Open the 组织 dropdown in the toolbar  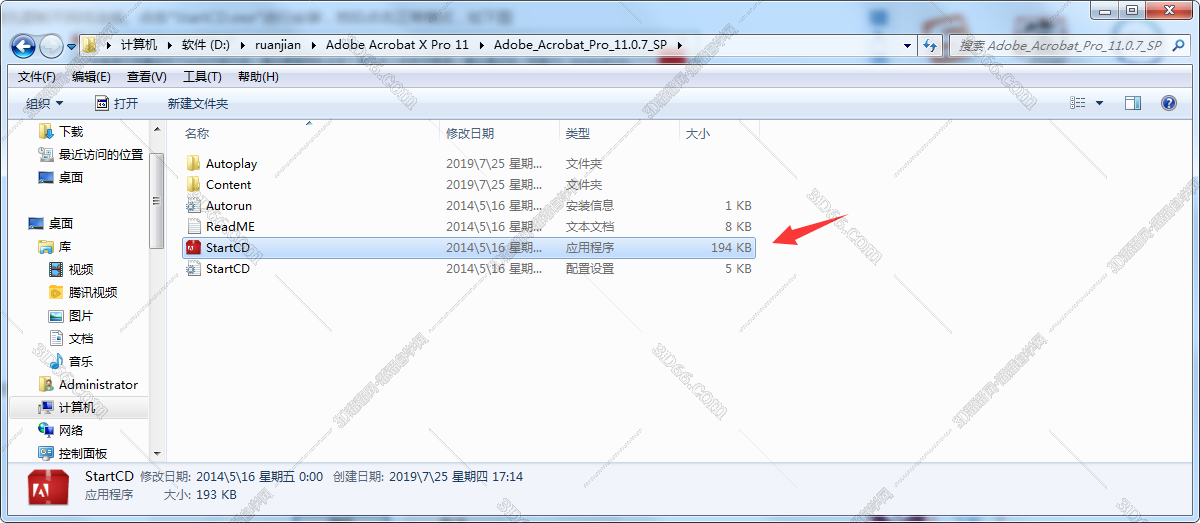click(x=44, y=103)
